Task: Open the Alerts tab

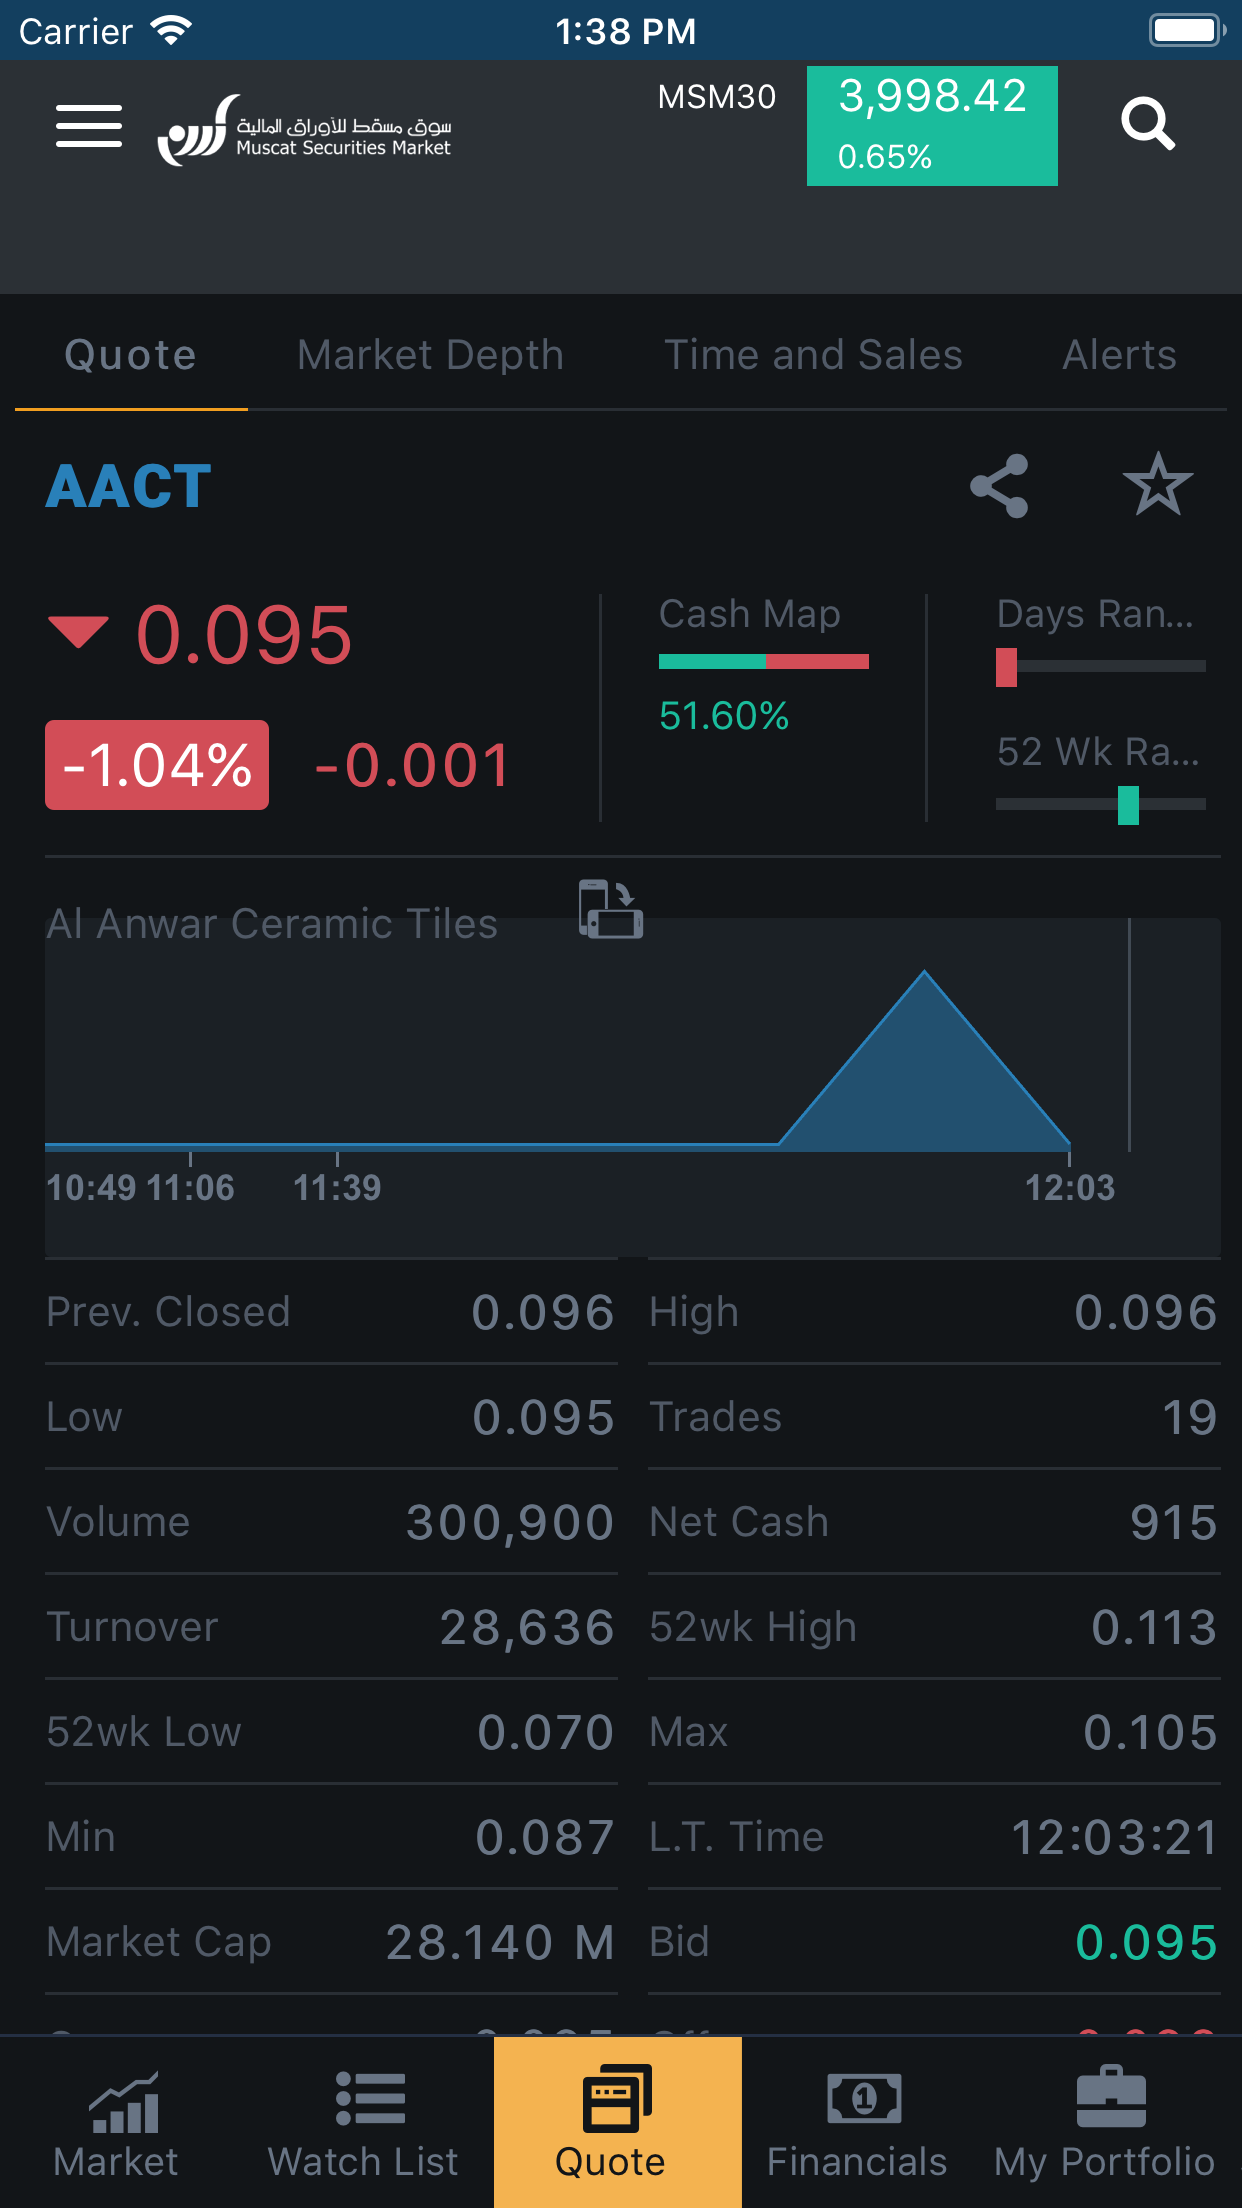Action: click(1119, 355)
